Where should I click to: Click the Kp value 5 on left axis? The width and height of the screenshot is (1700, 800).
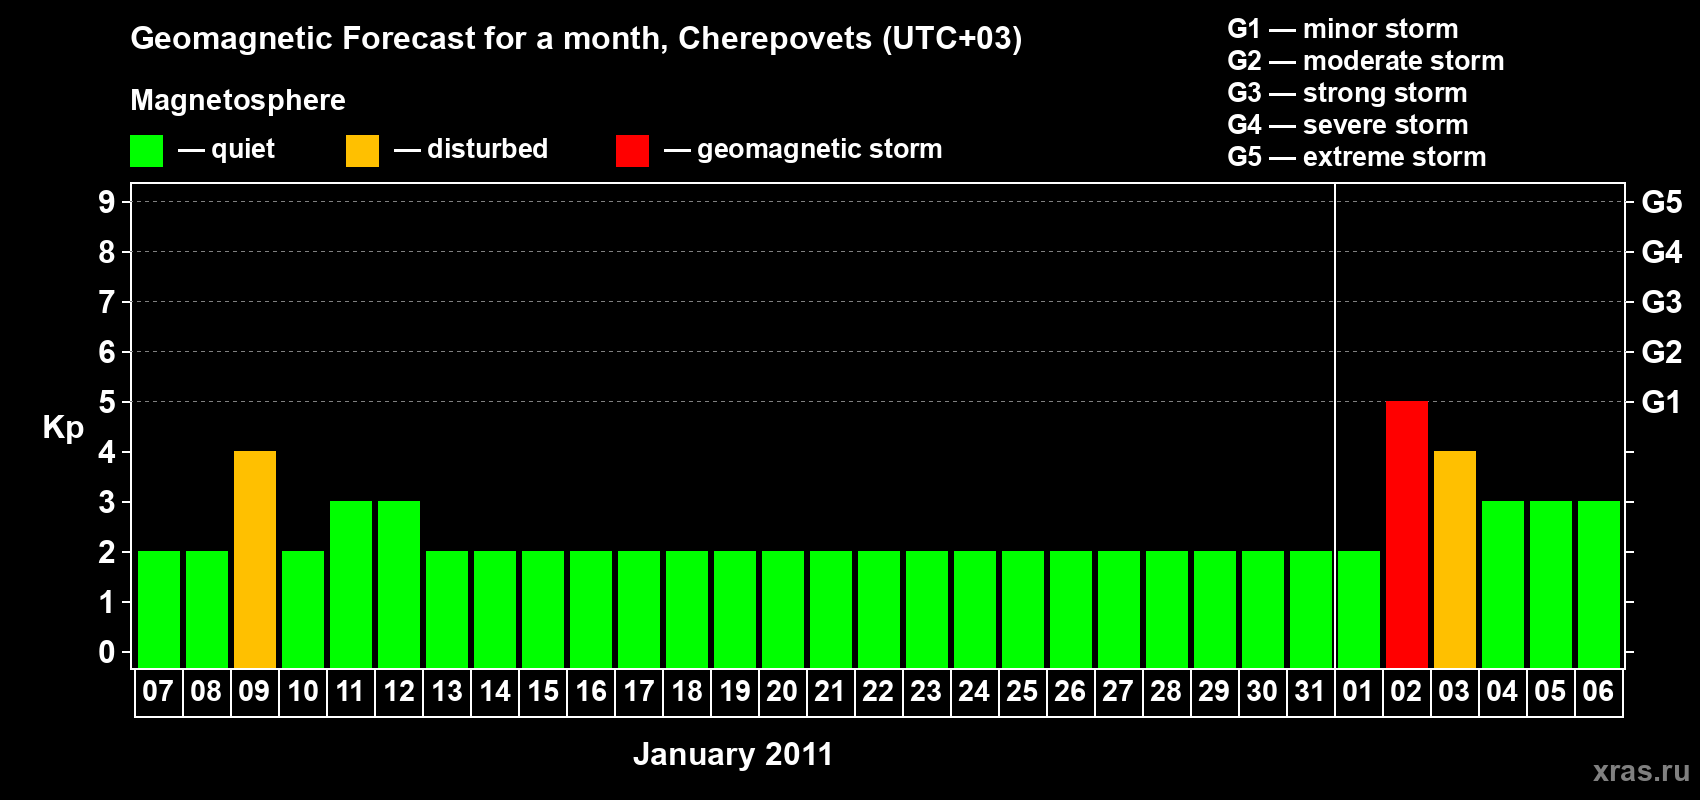[x=107, y=402]
